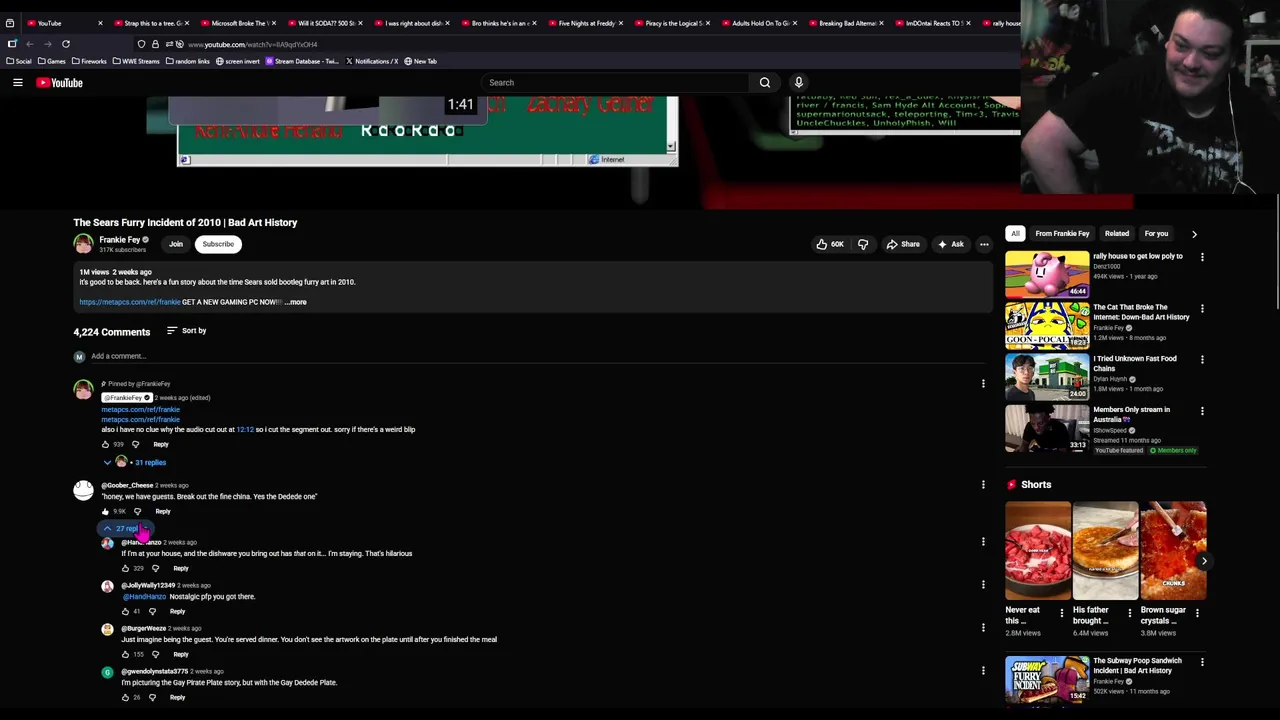
Task: Dislike HandHanzo's reply
Action: pos(155,568)
